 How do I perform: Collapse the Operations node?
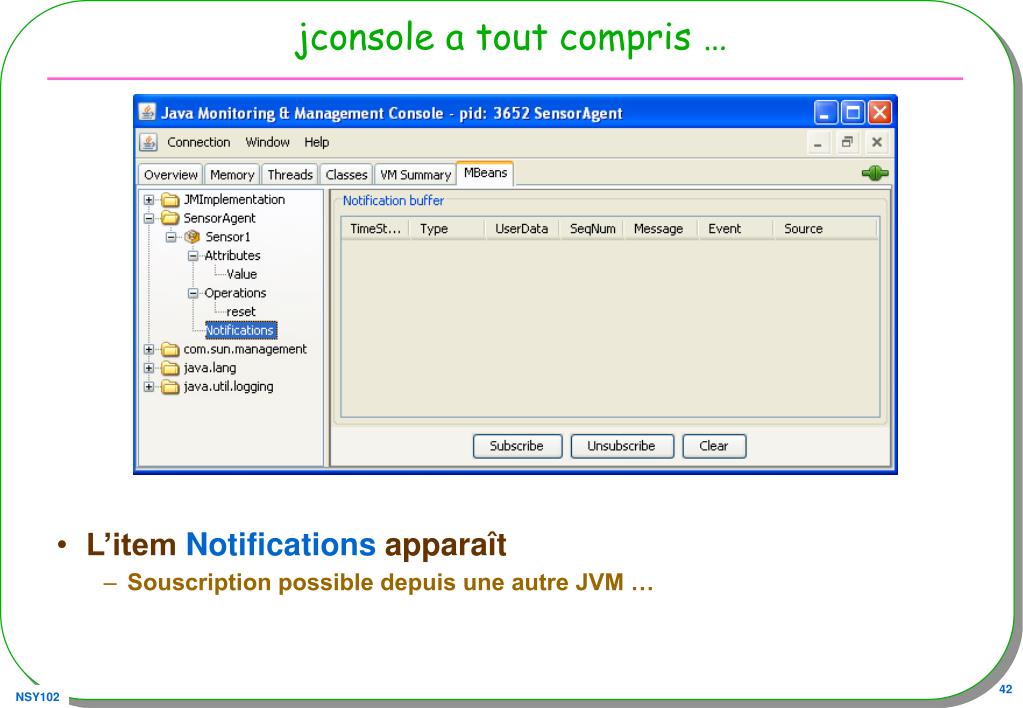click(193, 293)
